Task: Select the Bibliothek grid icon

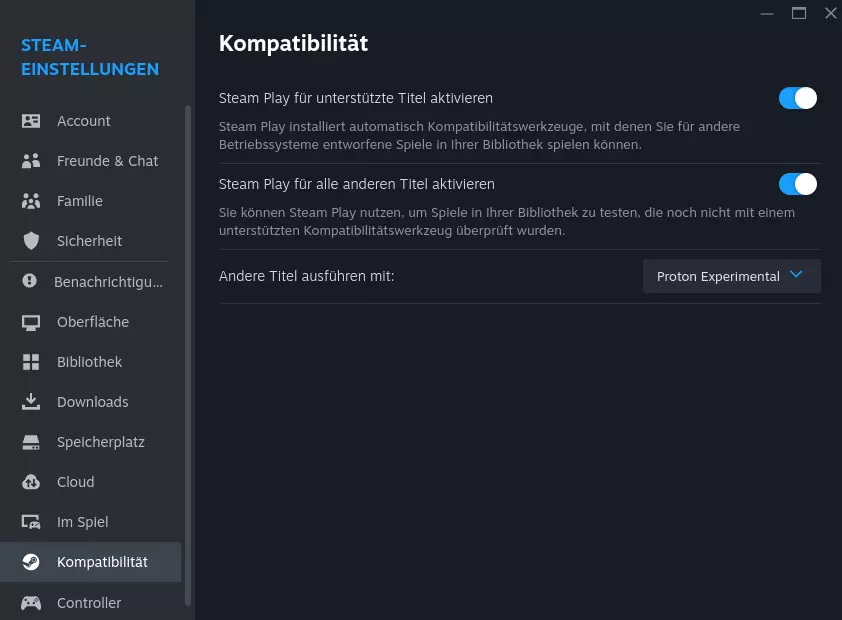Action: point(31,362)
